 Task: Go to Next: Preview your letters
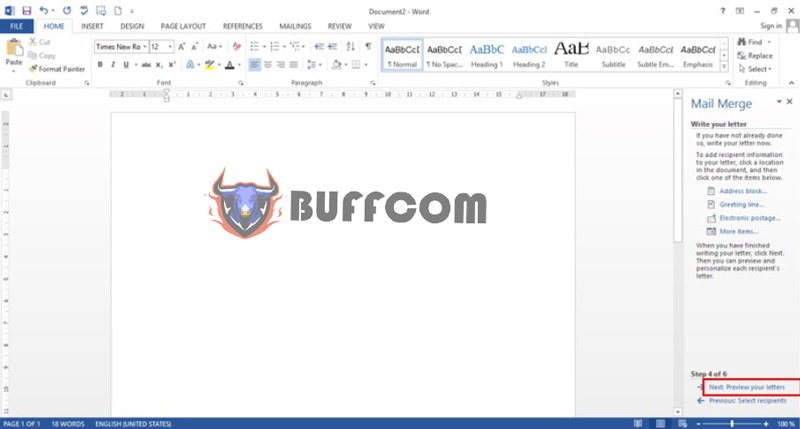tap(746, 387)
